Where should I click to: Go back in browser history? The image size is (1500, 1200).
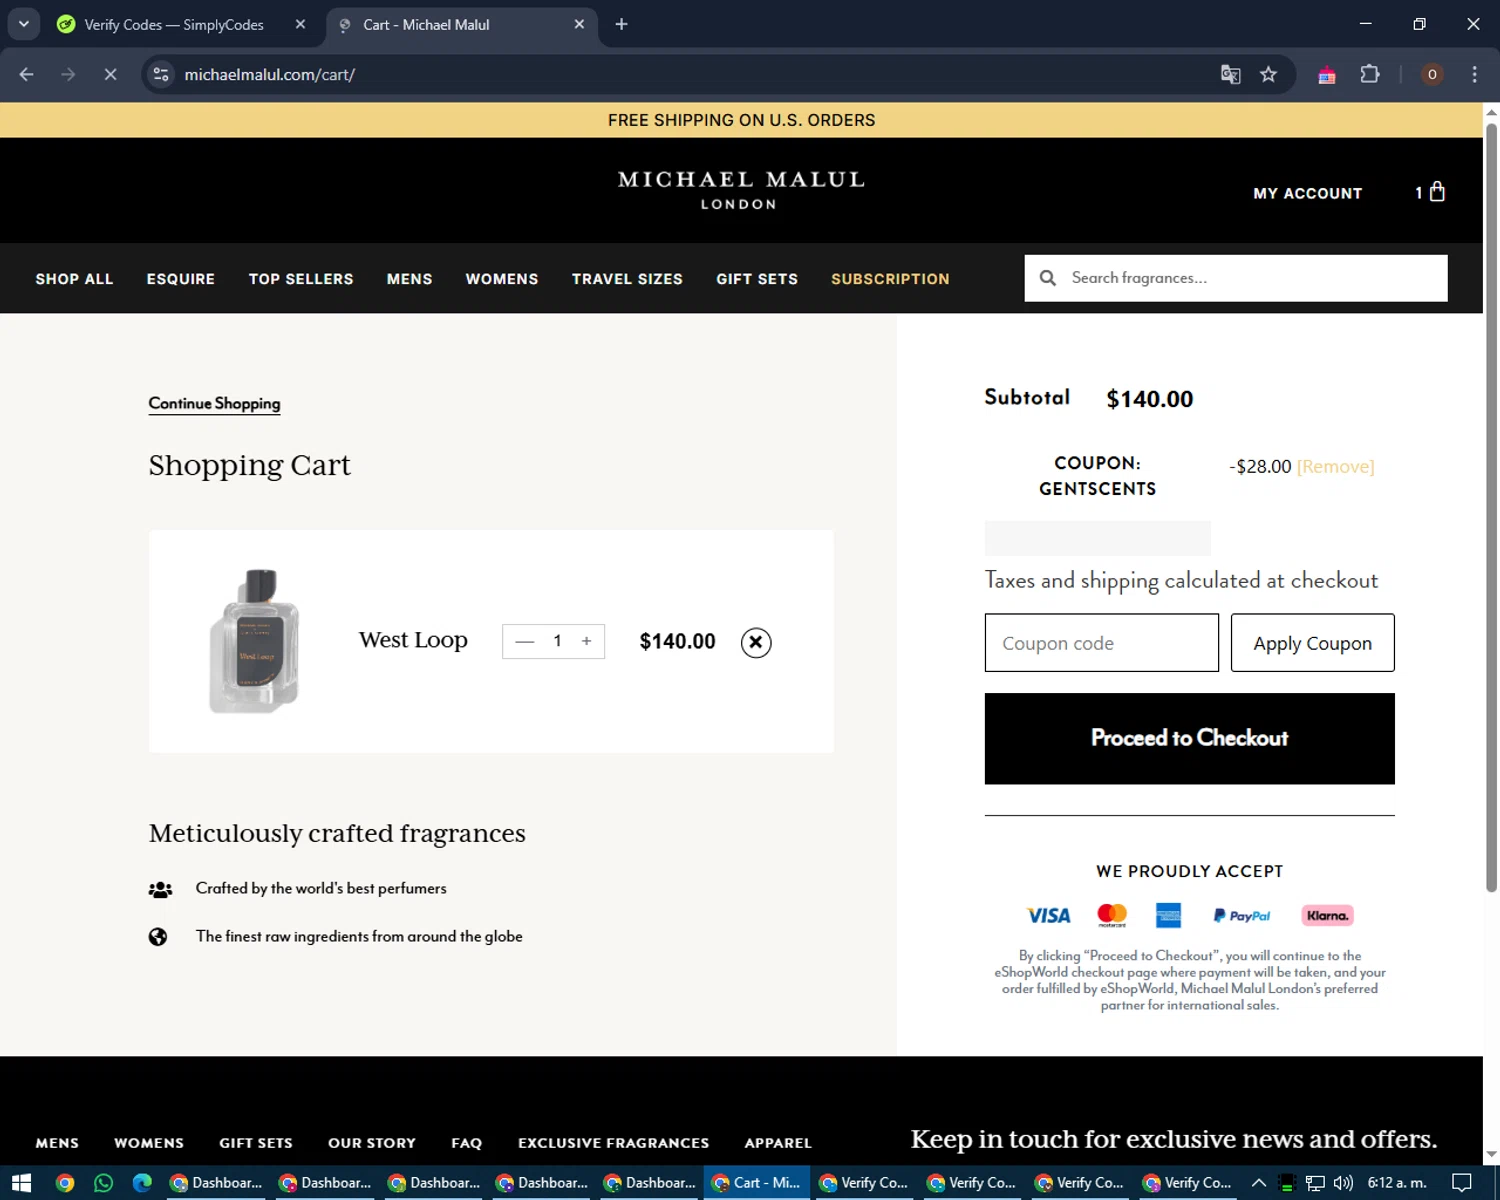27,74
